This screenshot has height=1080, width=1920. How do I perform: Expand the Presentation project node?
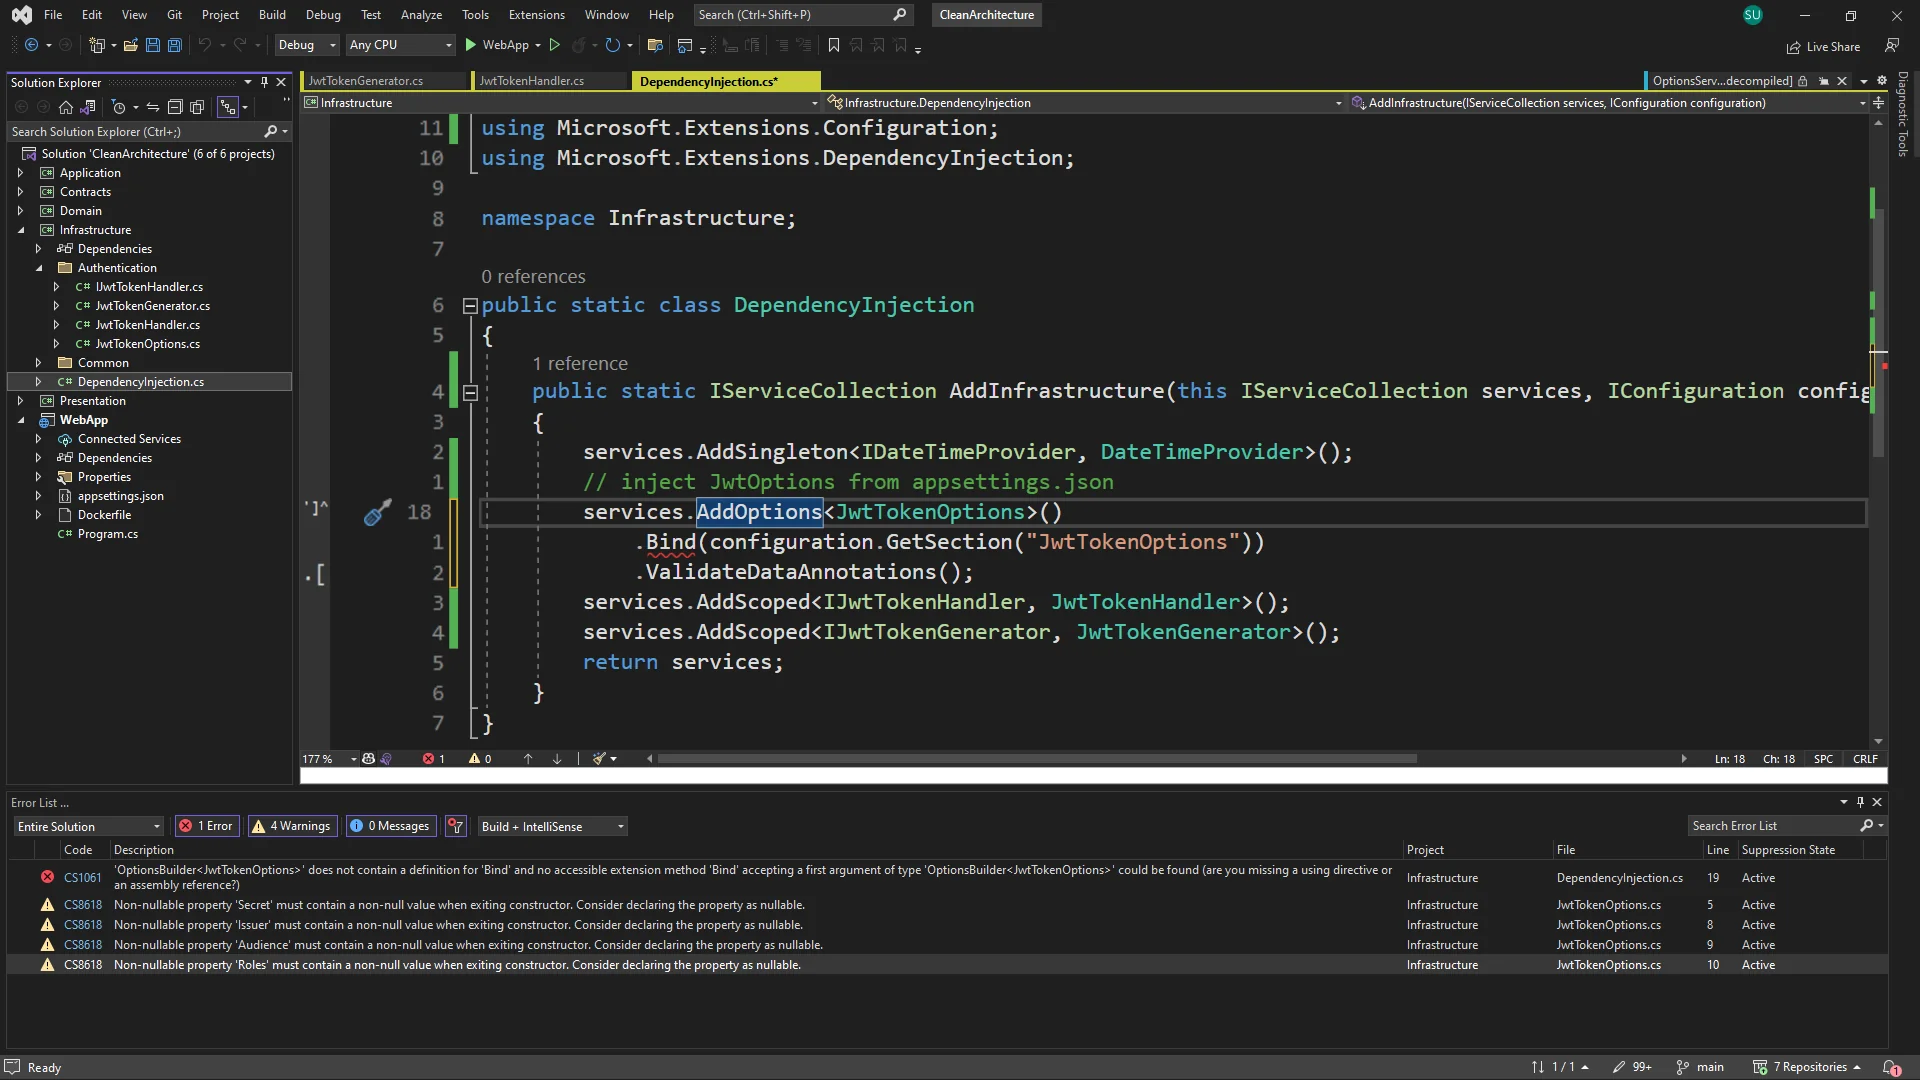pyautogui.click(x=20, y=401)
